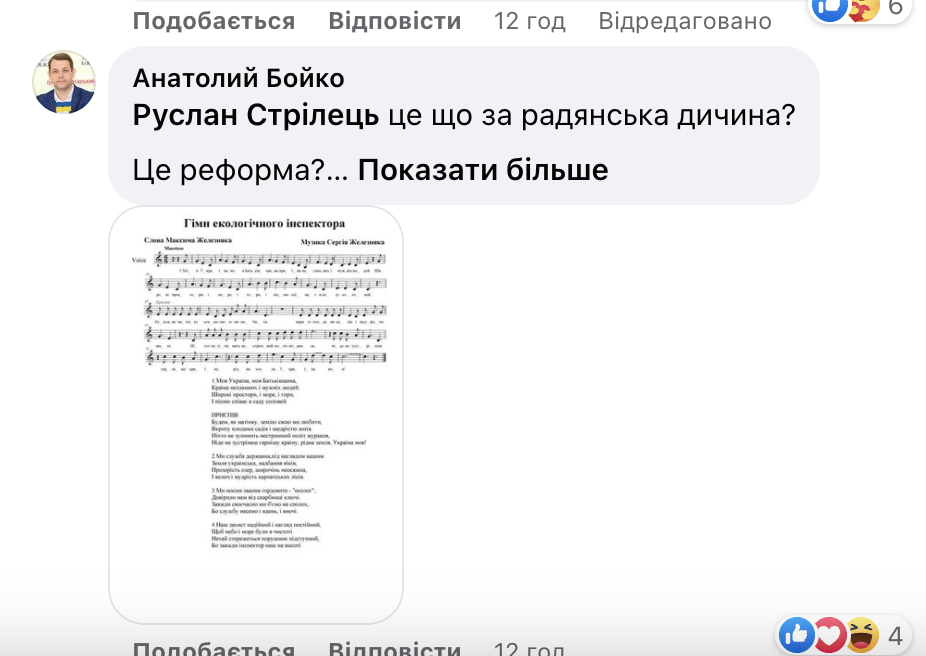
Task: Click Подобається under the top comment
Action: click(x=213, y=19)
